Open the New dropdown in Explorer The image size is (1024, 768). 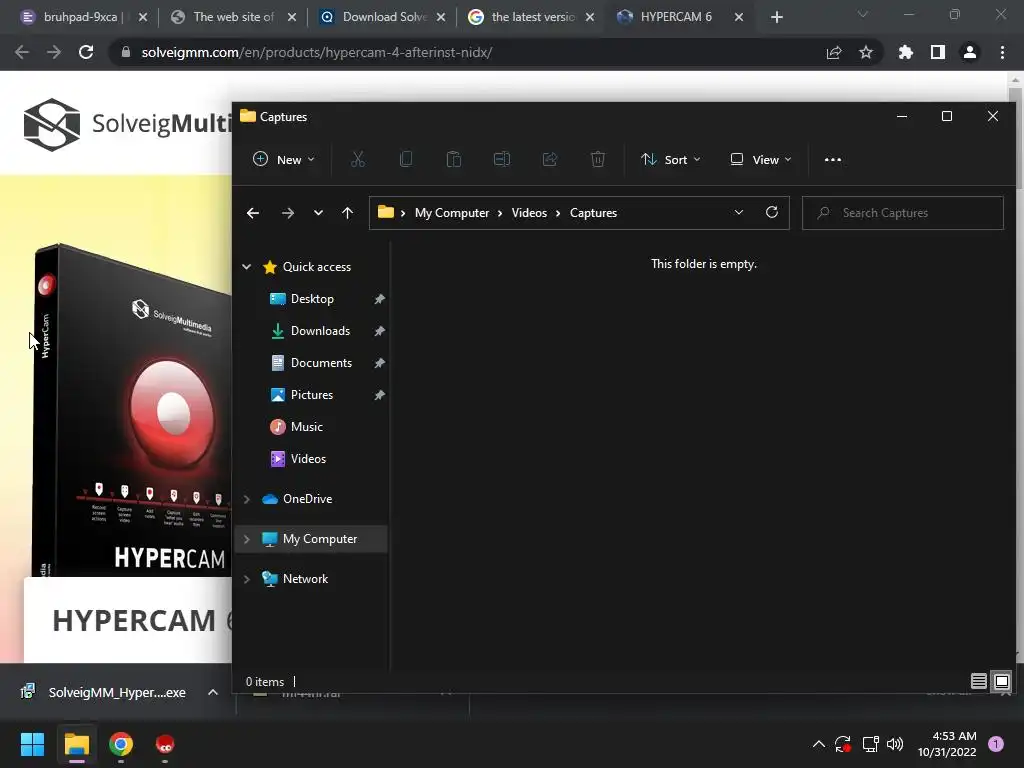click(x=283, y=159)
